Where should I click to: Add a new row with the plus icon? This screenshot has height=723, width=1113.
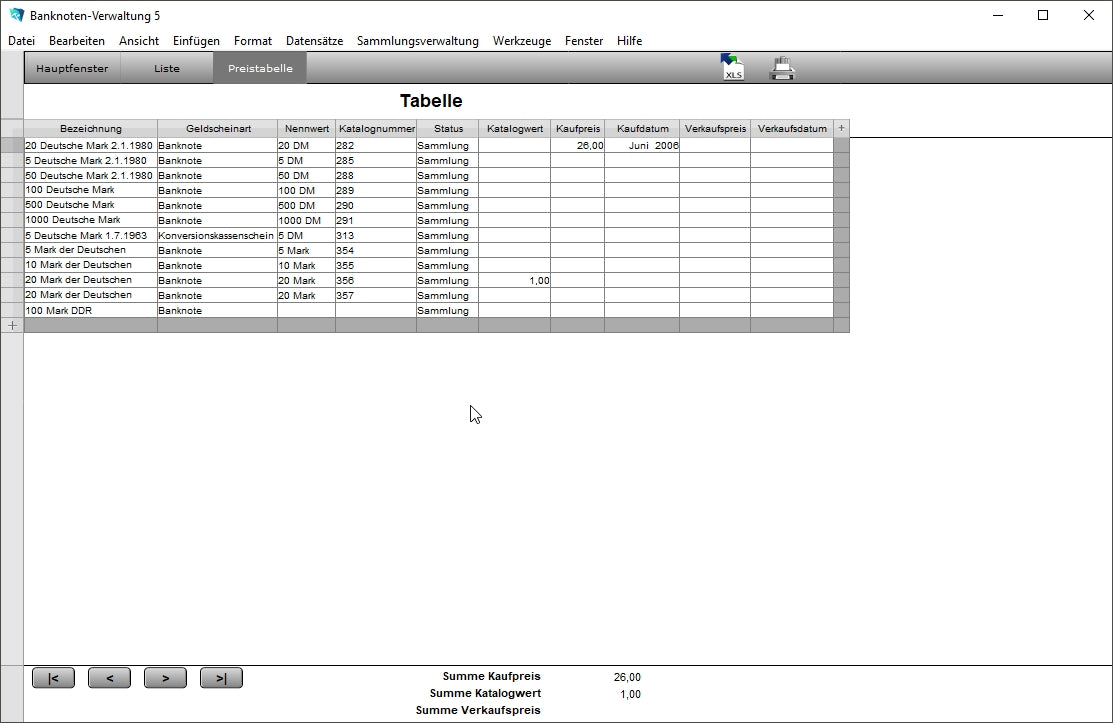point(12,325)
